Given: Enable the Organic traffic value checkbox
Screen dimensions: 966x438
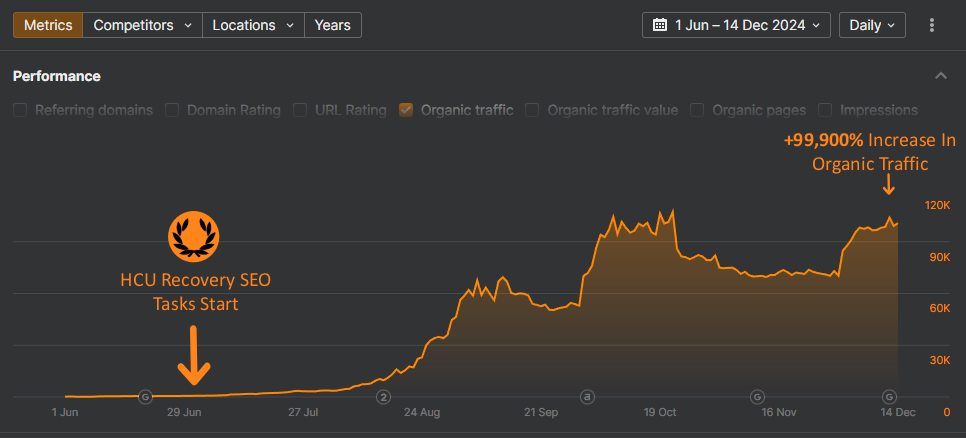Looking at the screenshot, I should [x=532, y=110].
